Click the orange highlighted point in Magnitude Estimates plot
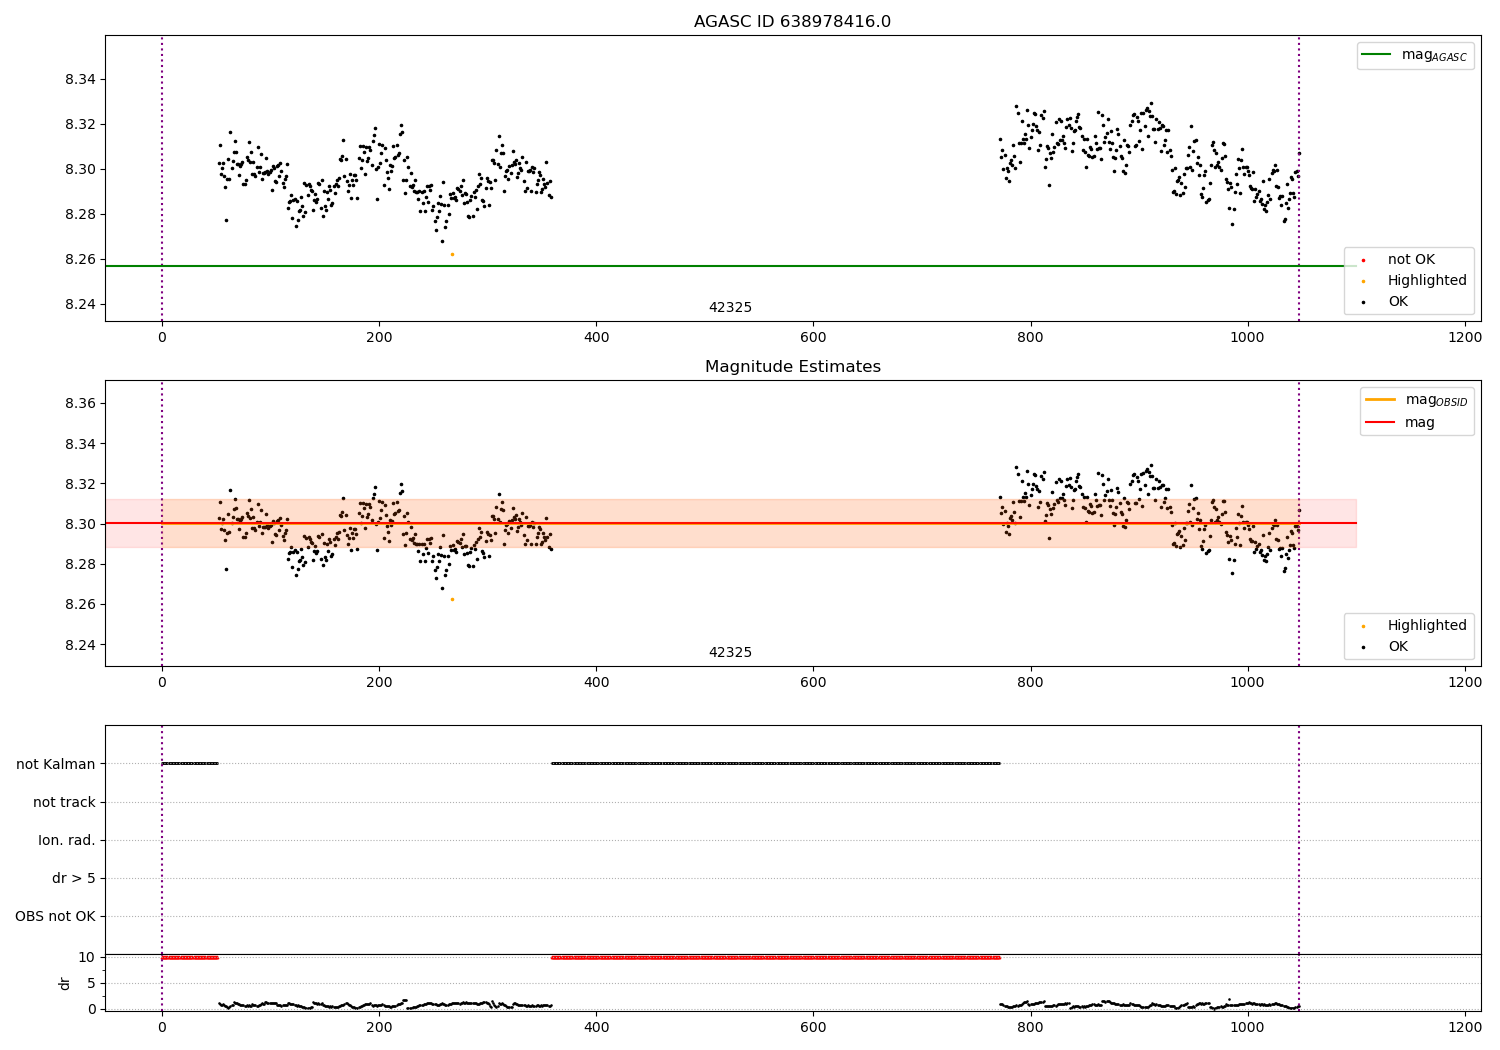The image size is (1500, 1050). click(x=452, y=599)
